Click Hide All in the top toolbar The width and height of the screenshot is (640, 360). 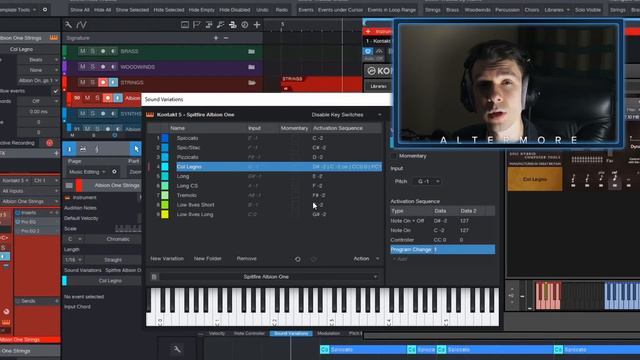coord(102,10)
